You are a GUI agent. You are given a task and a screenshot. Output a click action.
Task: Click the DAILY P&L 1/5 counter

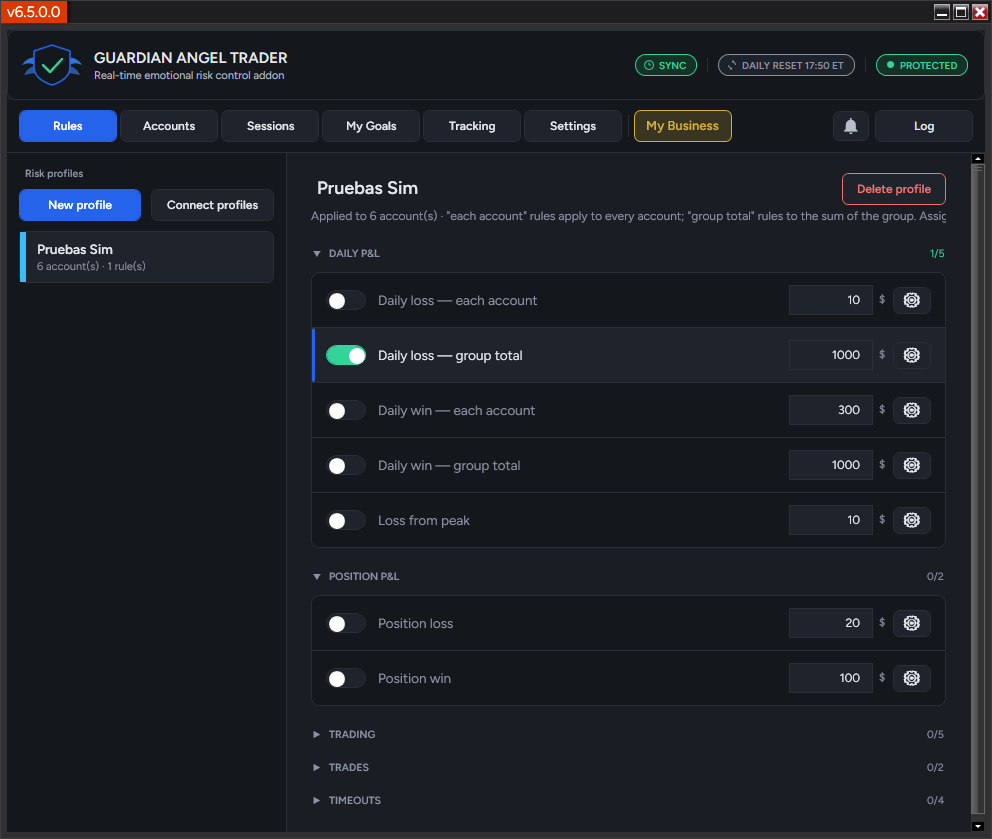pos(937,254)
